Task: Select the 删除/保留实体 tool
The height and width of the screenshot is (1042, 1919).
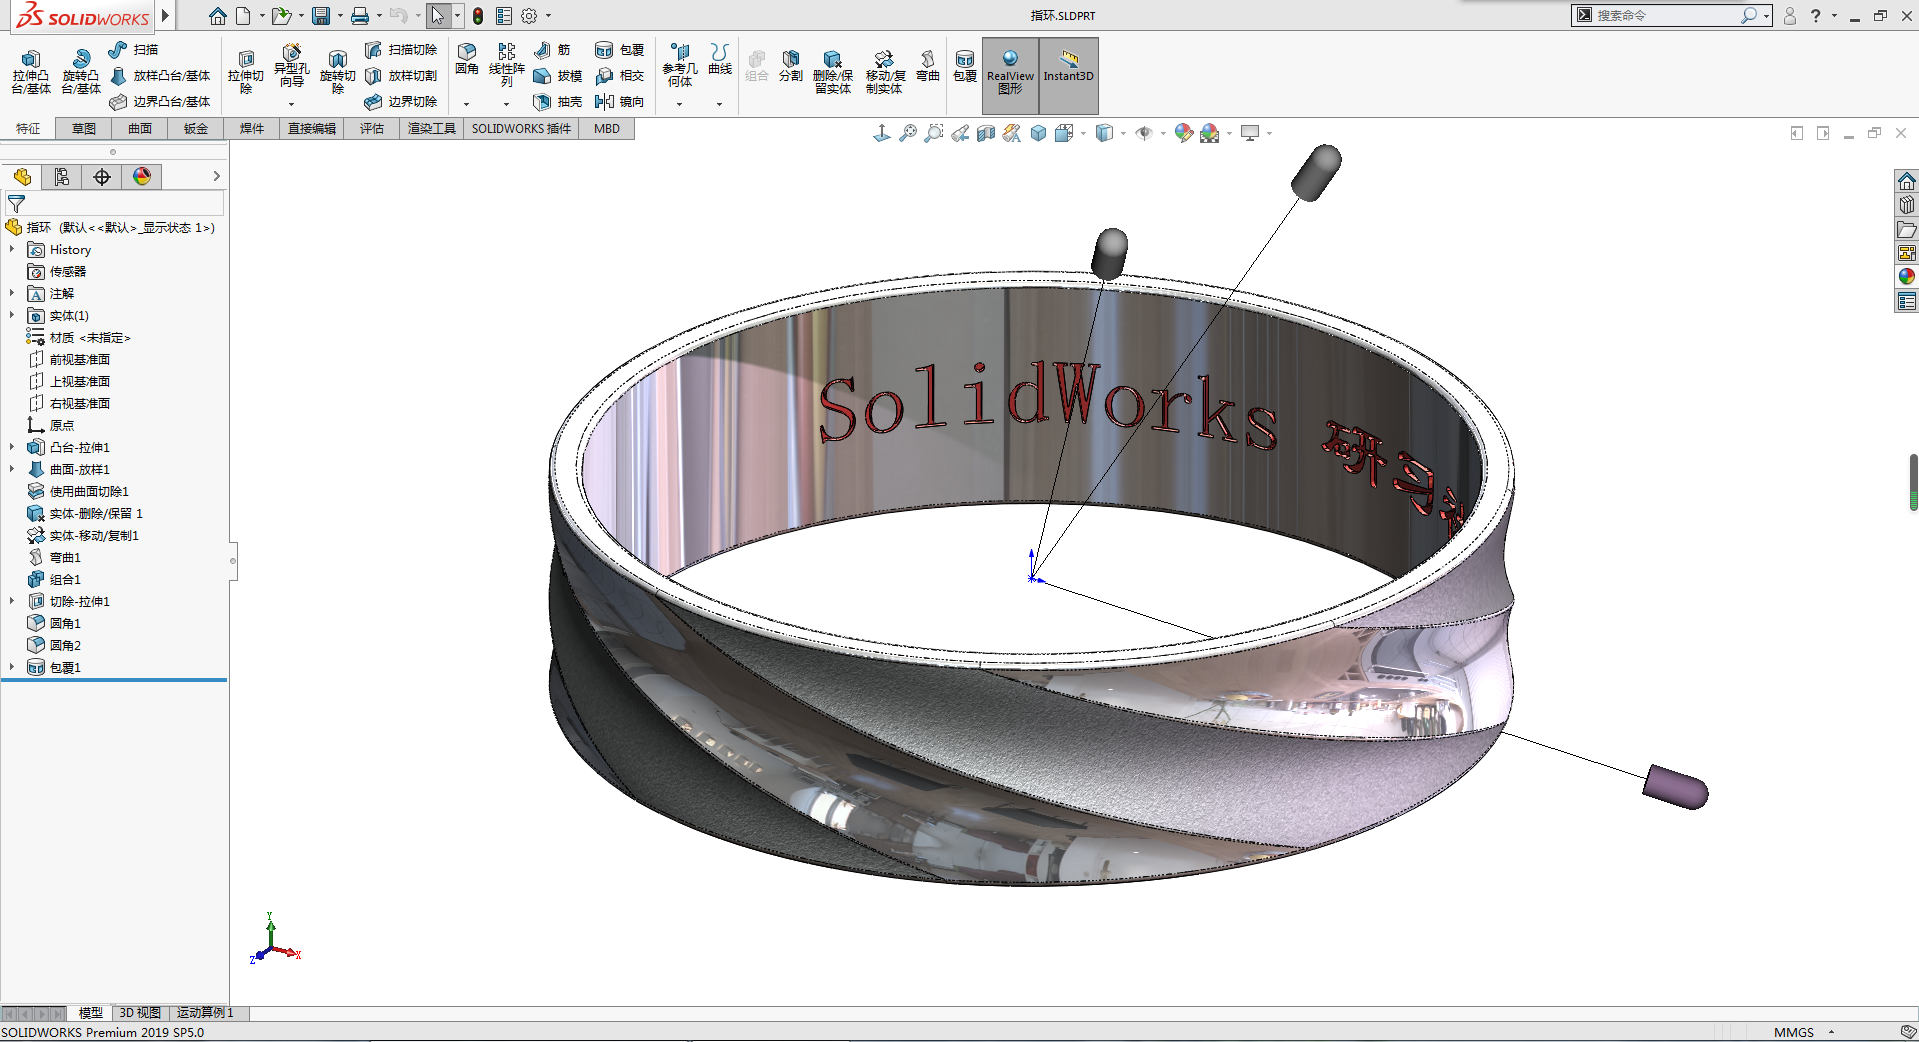Action: pyautogui.click(x=832, y=71)
